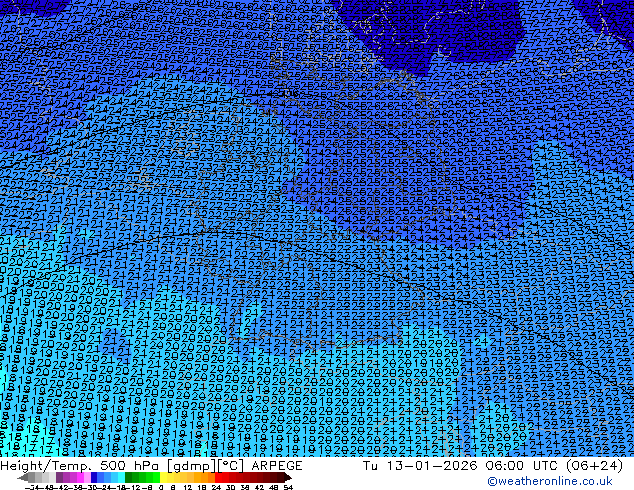Click the dark blue swatch in the legend
The width and height of the screenshot is (634, 490).
(94, 477)
